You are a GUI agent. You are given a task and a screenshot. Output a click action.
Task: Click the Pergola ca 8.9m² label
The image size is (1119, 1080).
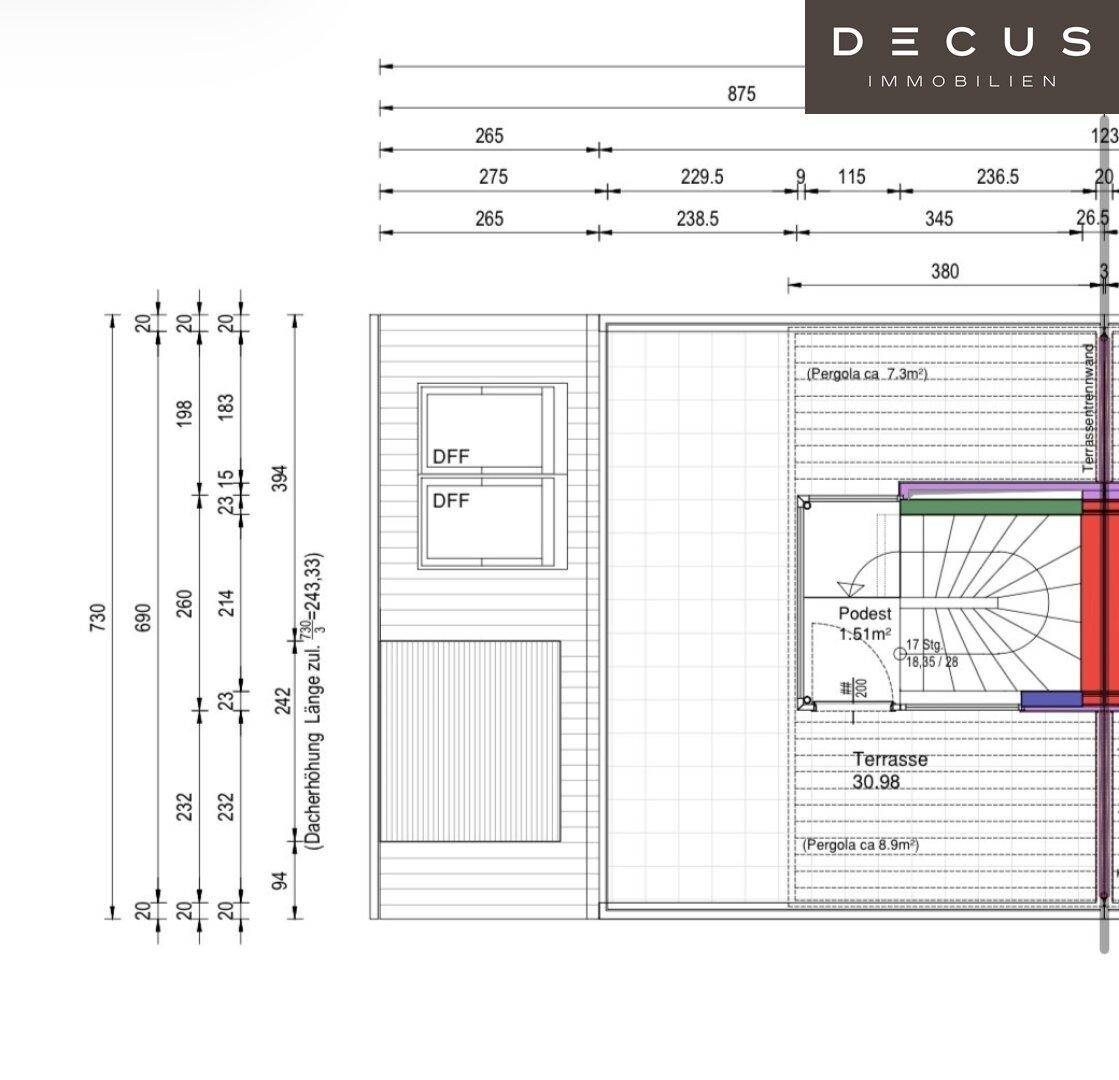[861, 844]
